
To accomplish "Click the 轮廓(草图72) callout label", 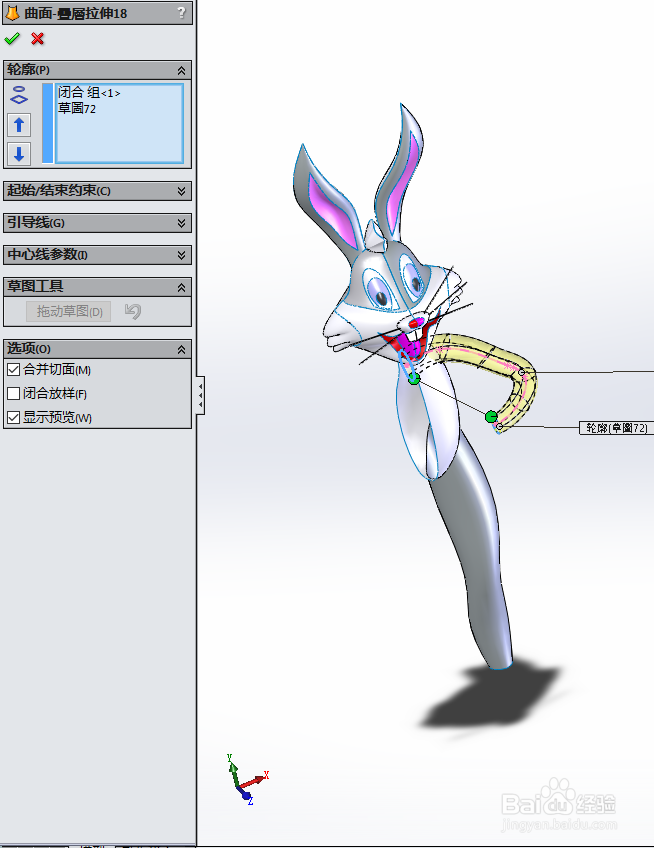I will pos(616,428).
